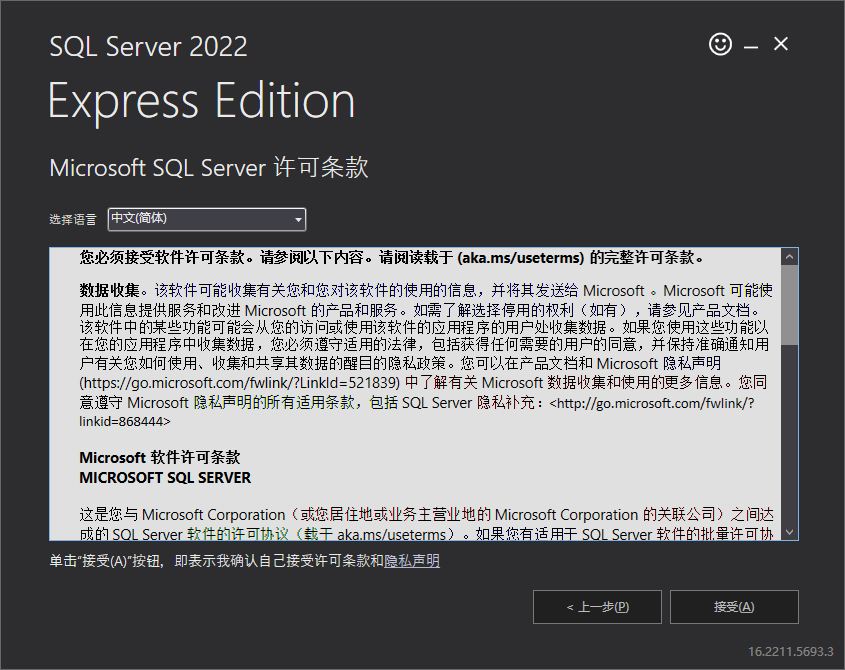Click the '选择语言' label

pos(73,219)
